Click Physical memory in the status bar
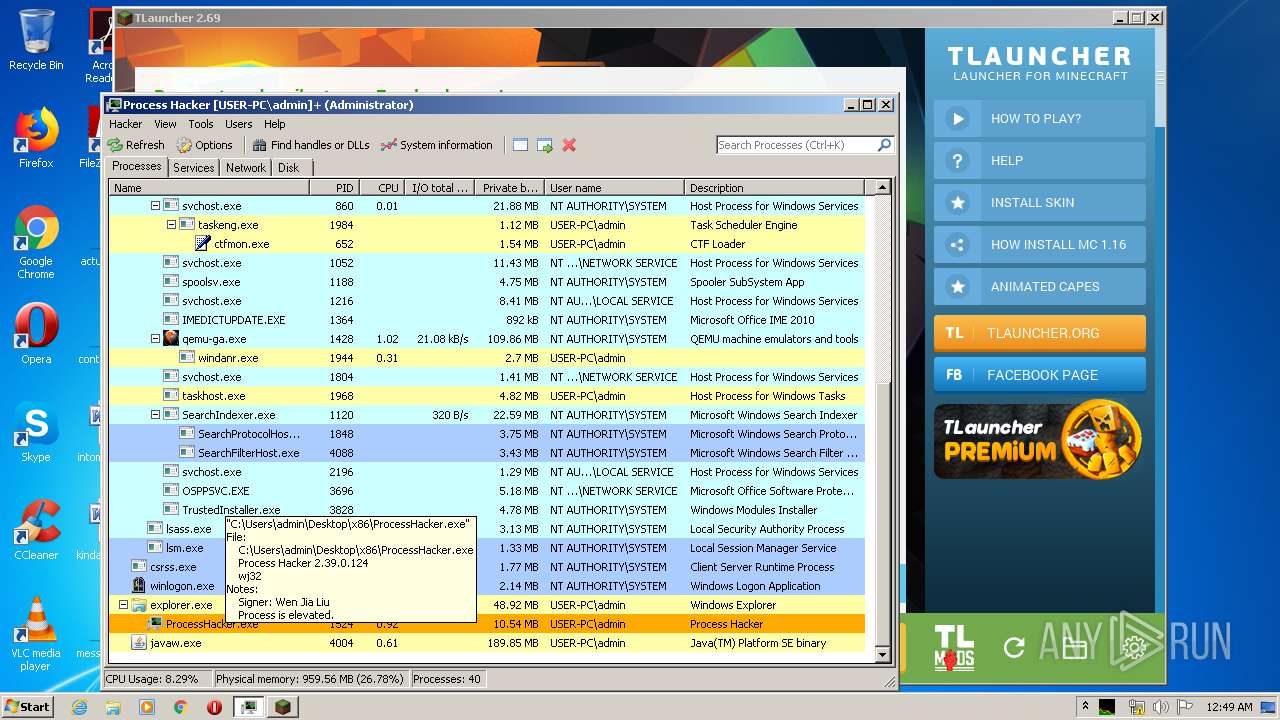Screen dimensions: 1280x720 coord(310,679)
